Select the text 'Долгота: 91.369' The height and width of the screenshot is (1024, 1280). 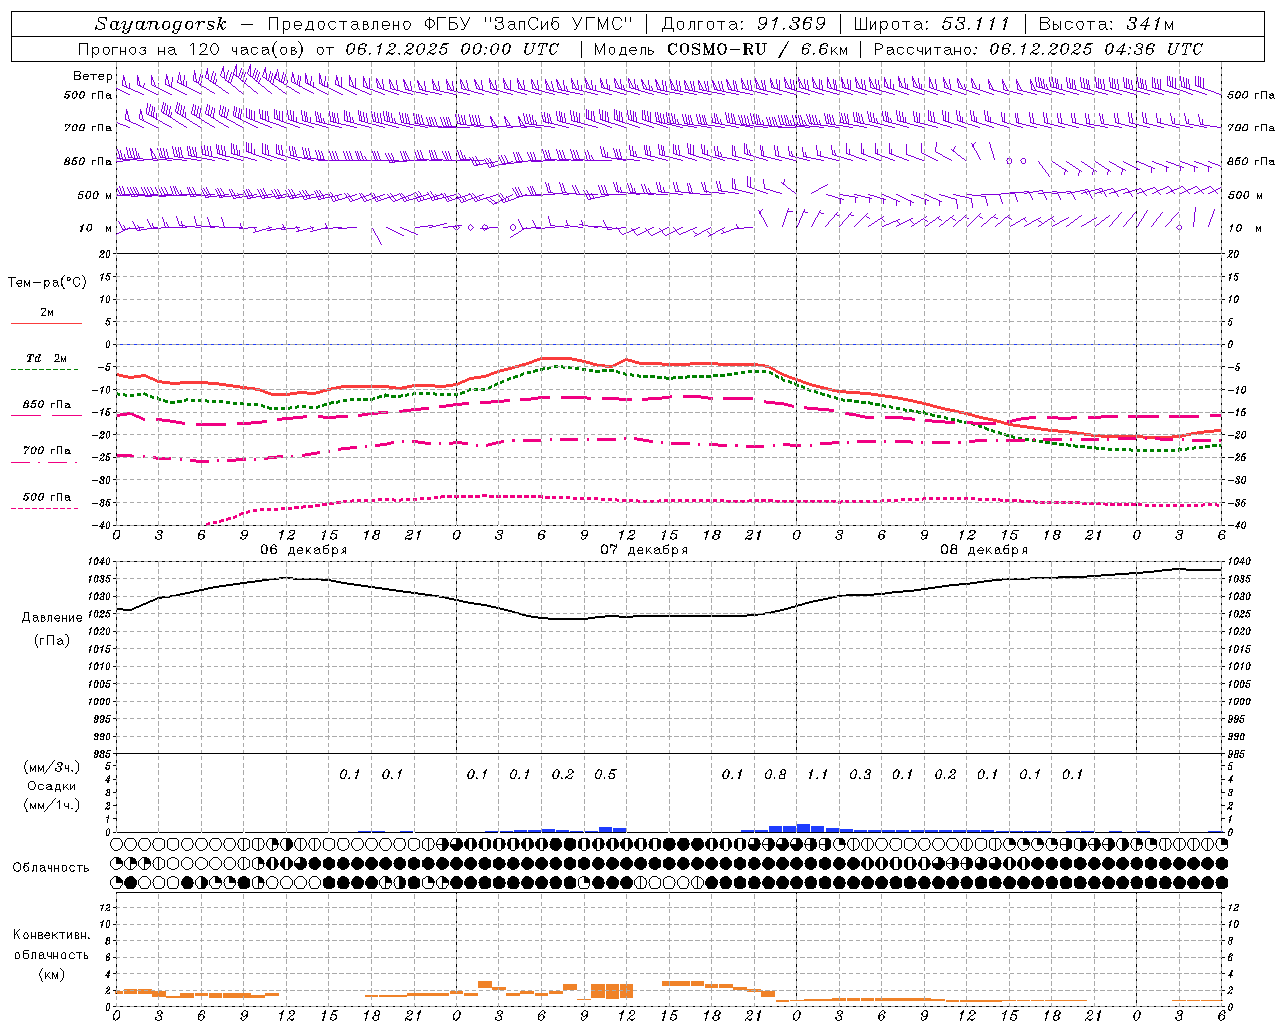(743, 24)
